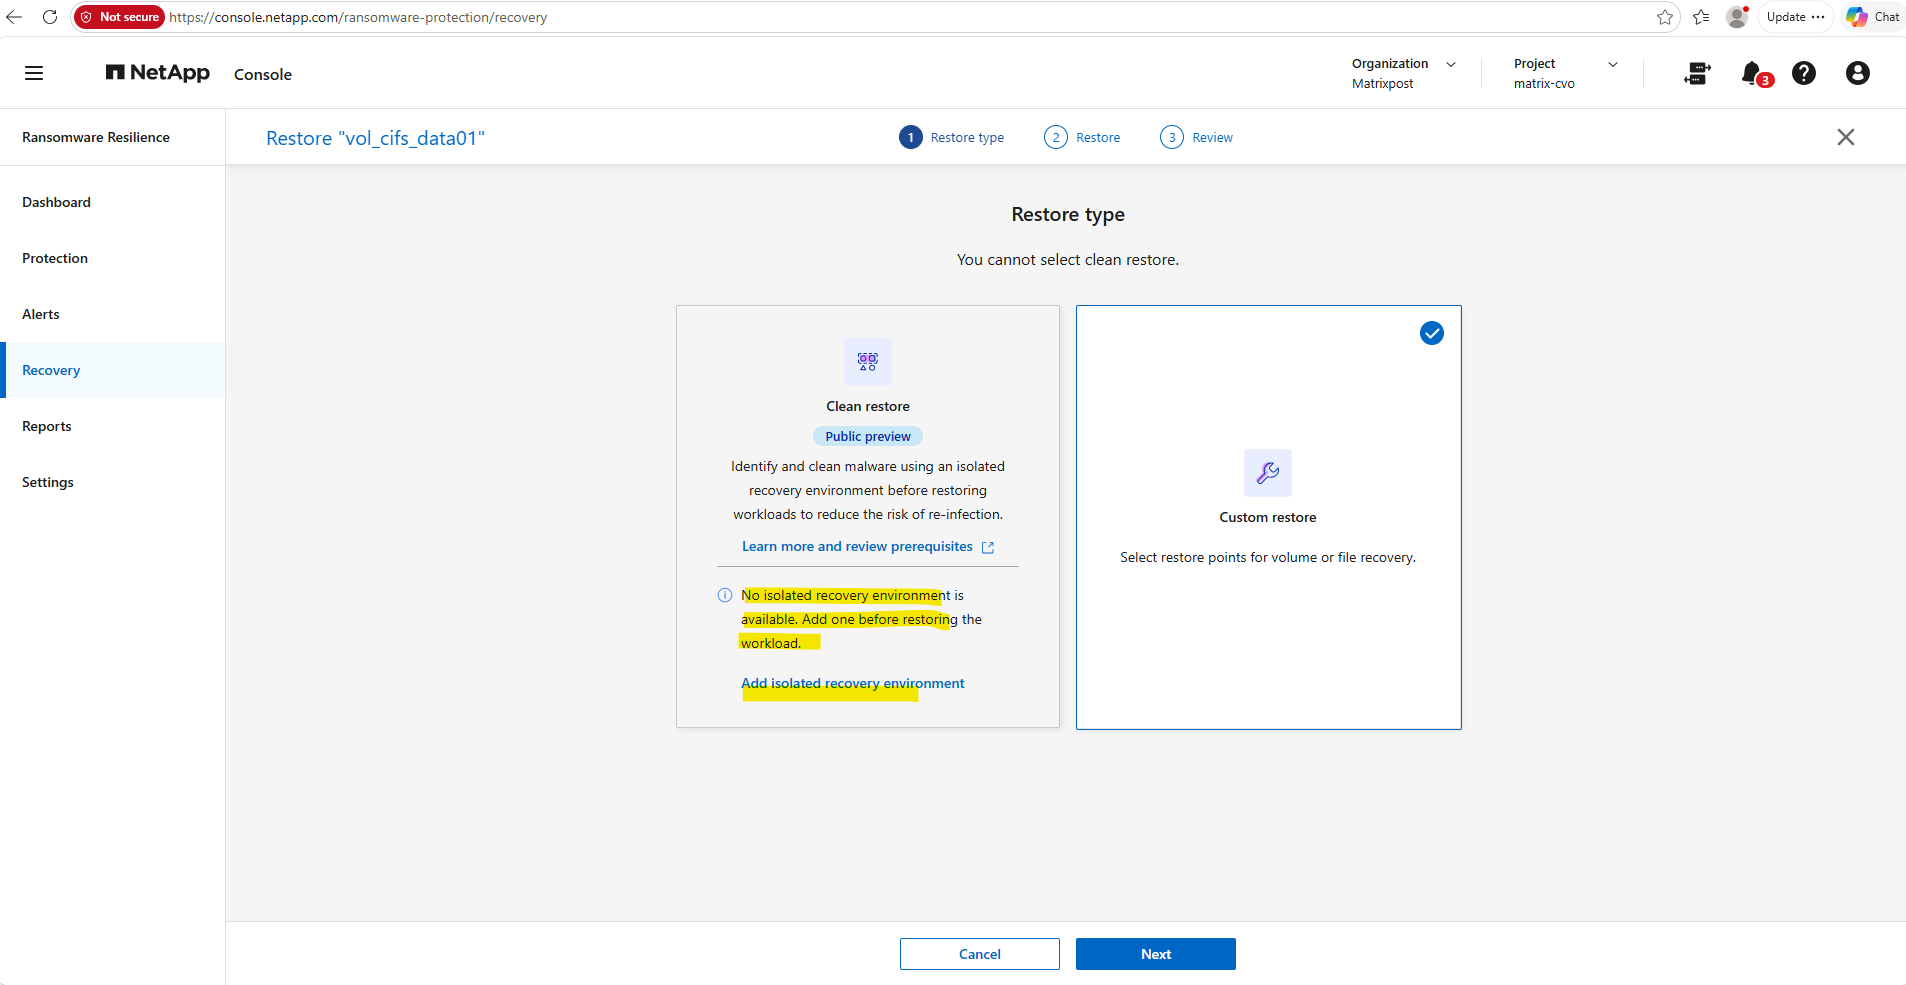Viewport: 1906px width, 985px height.
Task: Open the user account profile icon
Action: (x=1858, y=73)
